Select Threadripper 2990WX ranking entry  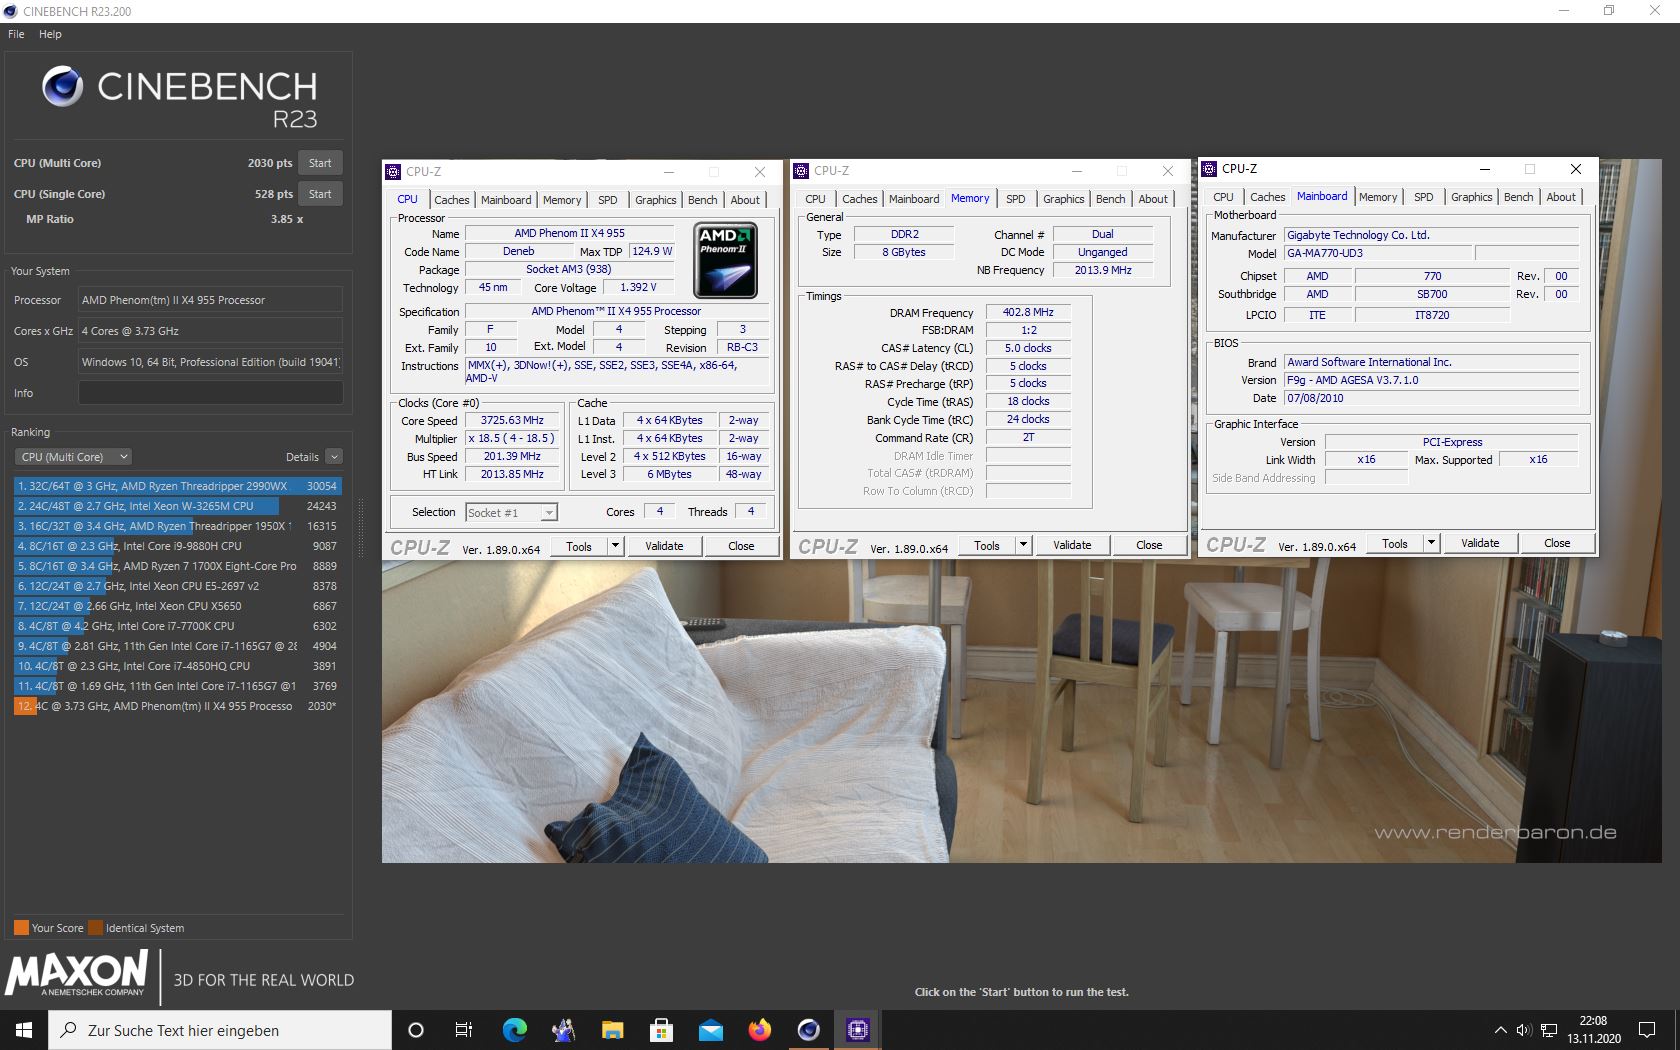pos(177,486)
